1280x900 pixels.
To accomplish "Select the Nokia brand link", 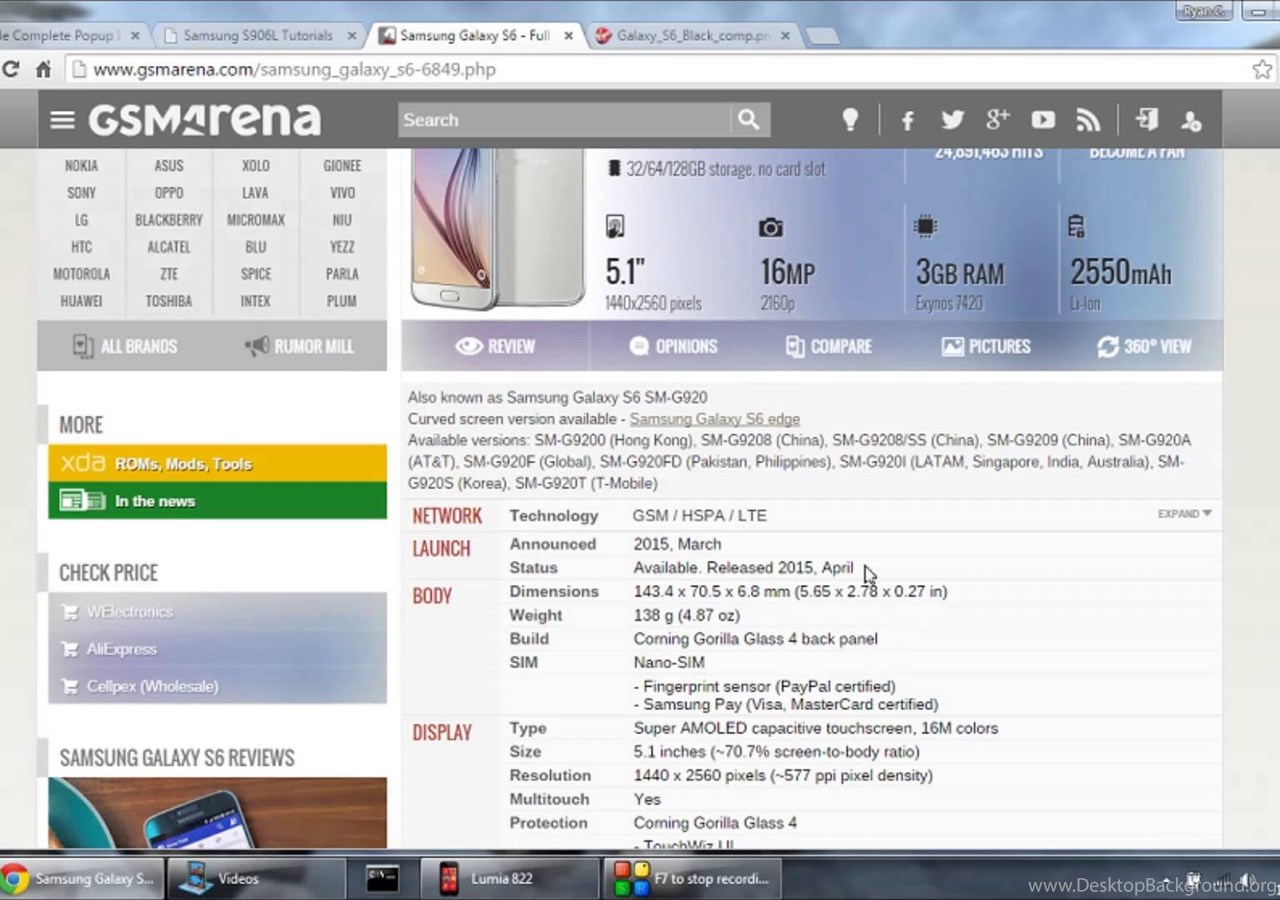I will click(x=82, y=166).
